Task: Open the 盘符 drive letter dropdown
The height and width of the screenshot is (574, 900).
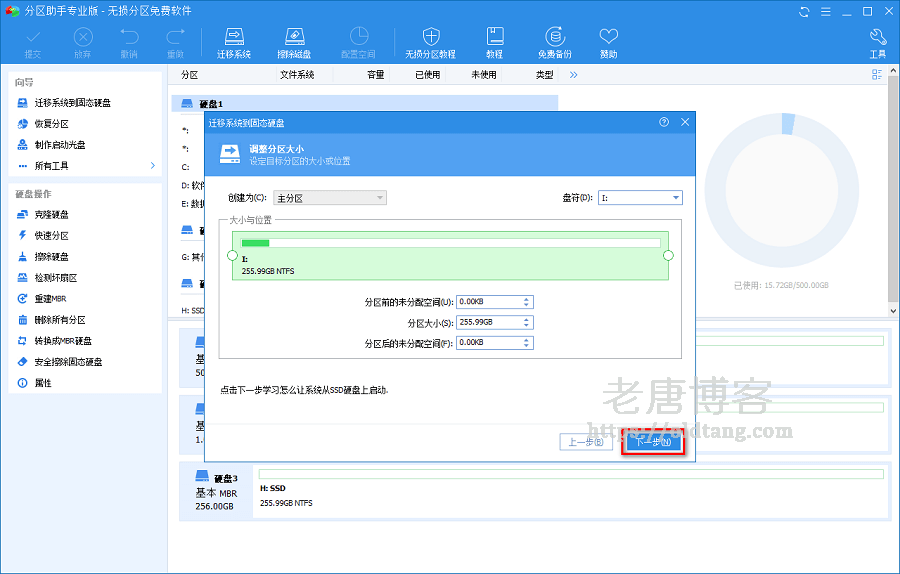Action: [640, 198]
